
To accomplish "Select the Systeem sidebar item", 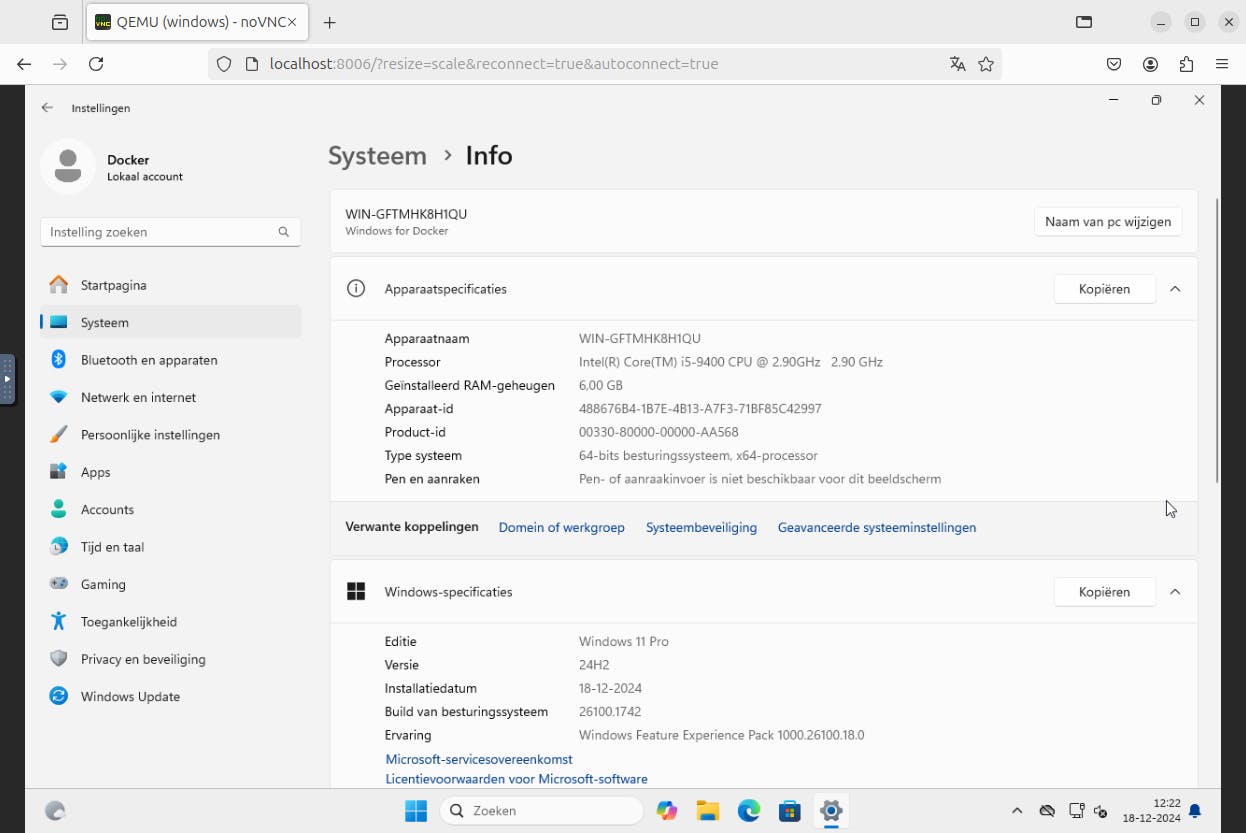I will tap(170, 322).
